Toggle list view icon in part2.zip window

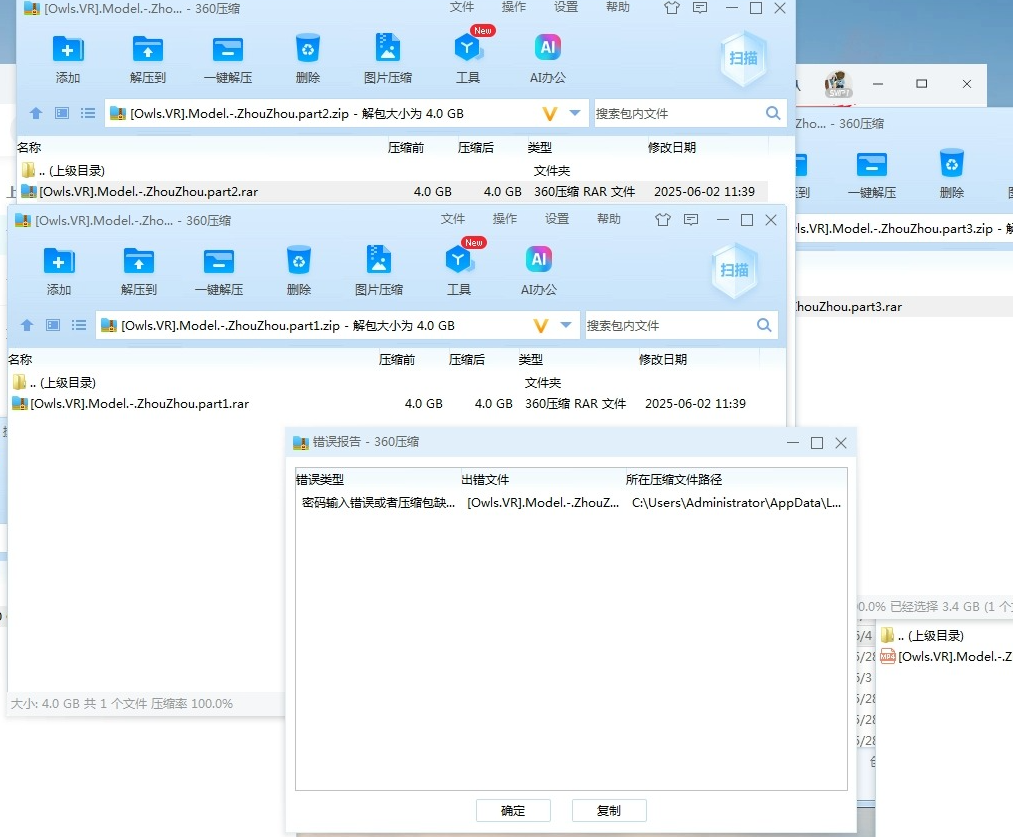[x=88, y=114]
